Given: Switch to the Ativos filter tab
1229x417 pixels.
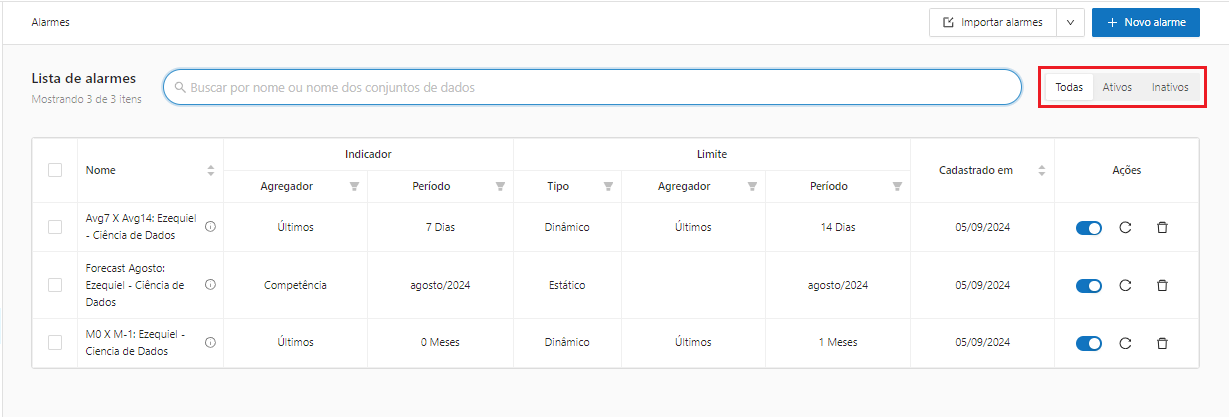Looking at the screenshot, I should (1117, 88).
